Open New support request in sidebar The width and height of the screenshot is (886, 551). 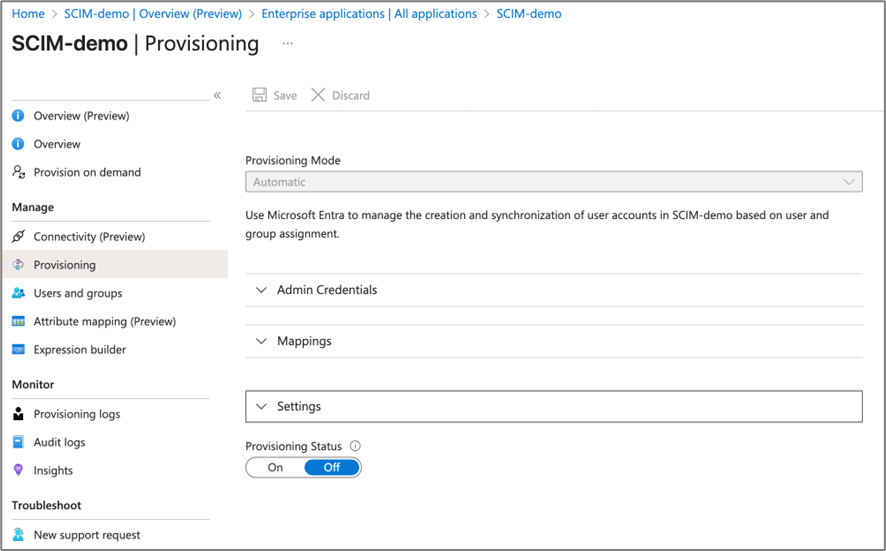click(87, 535)
